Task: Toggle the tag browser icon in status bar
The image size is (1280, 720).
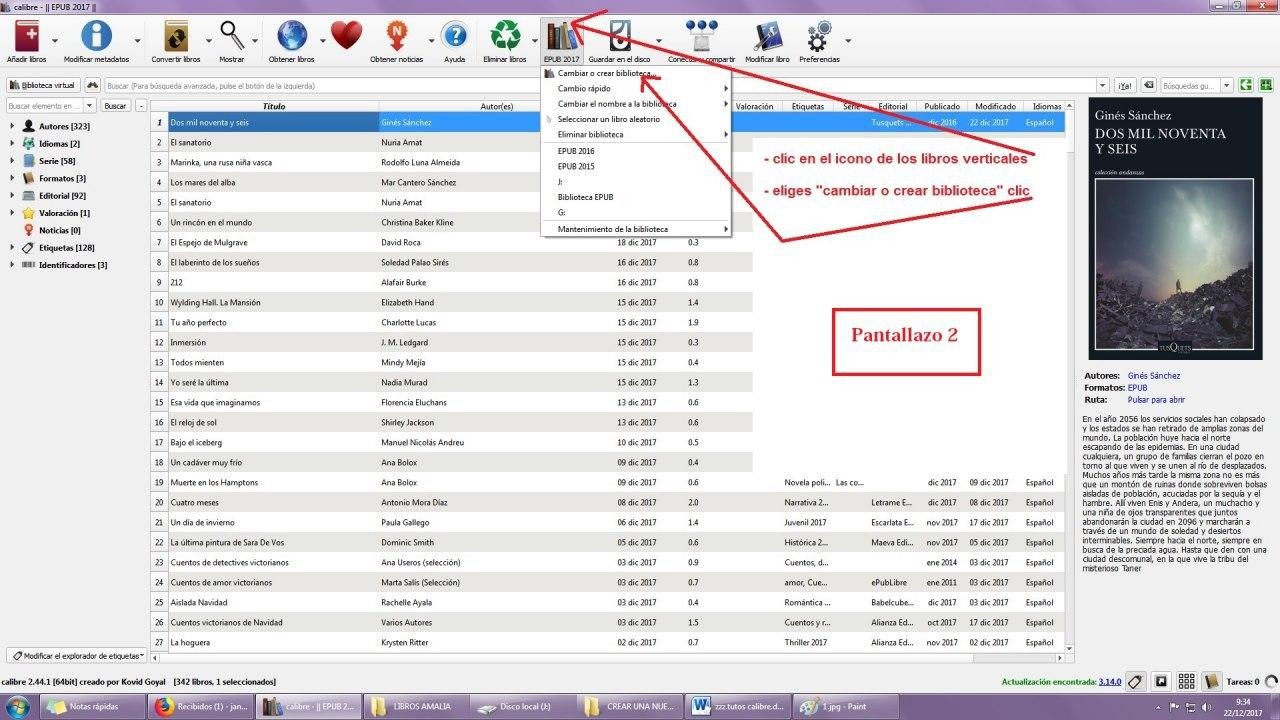Action: (1135, 681)
